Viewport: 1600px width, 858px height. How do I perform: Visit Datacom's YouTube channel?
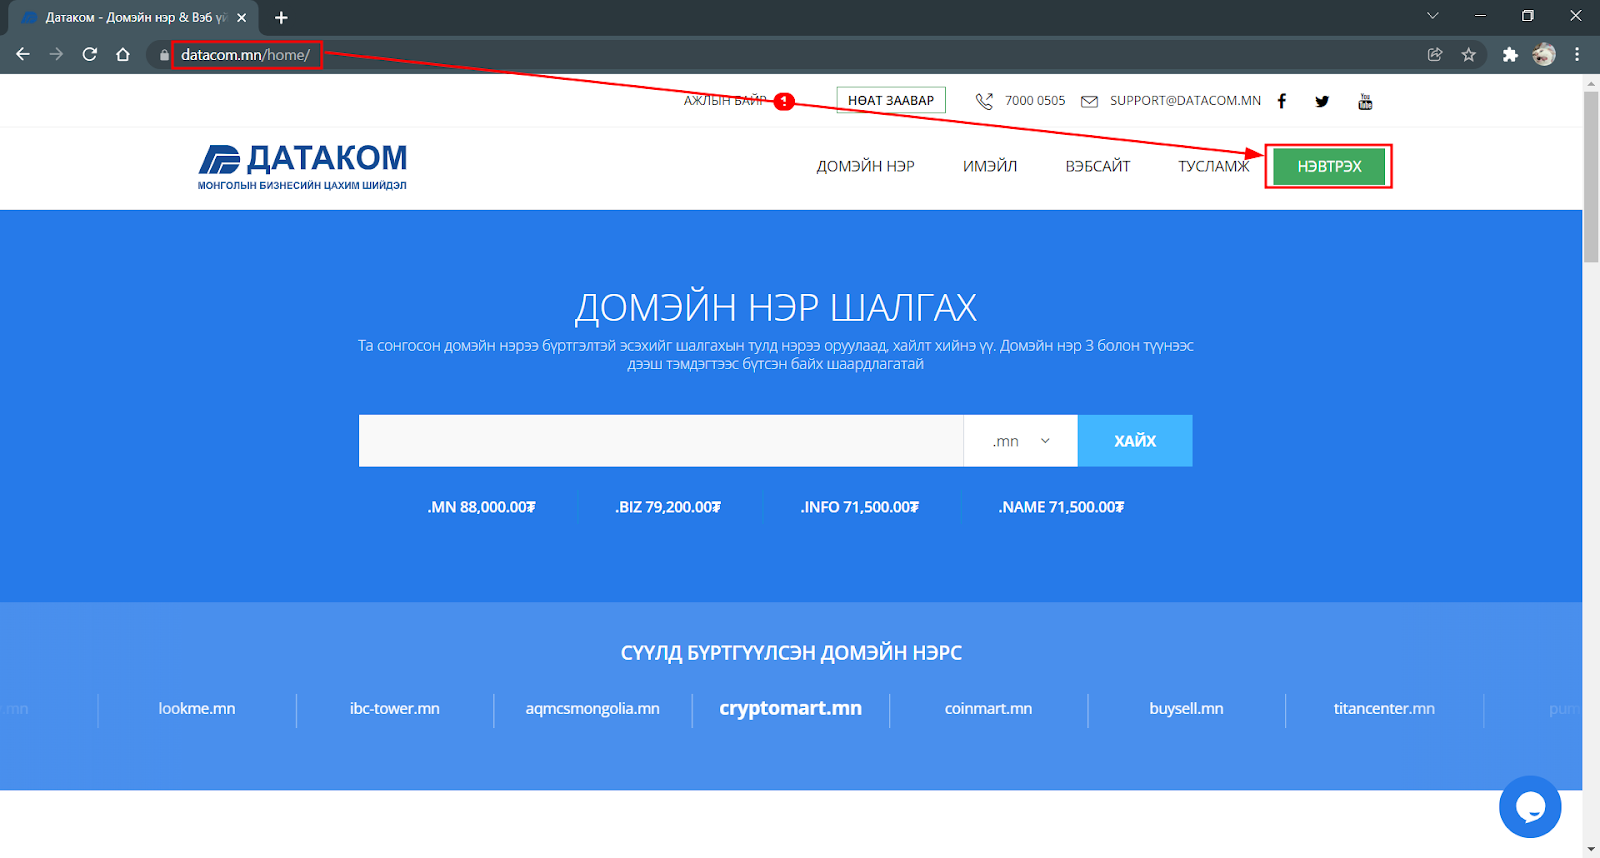pyautogui.click(x=1365, y=101)
